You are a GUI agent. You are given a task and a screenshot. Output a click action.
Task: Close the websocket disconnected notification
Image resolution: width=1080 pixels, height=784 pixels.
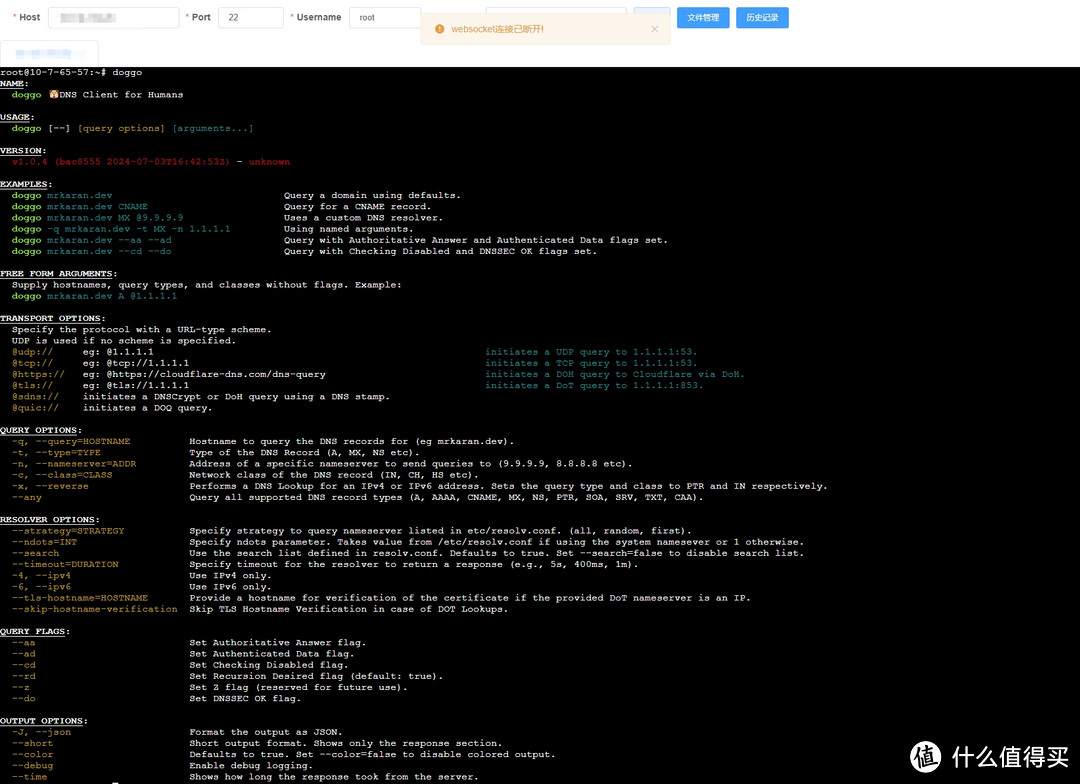pos(655,29)
